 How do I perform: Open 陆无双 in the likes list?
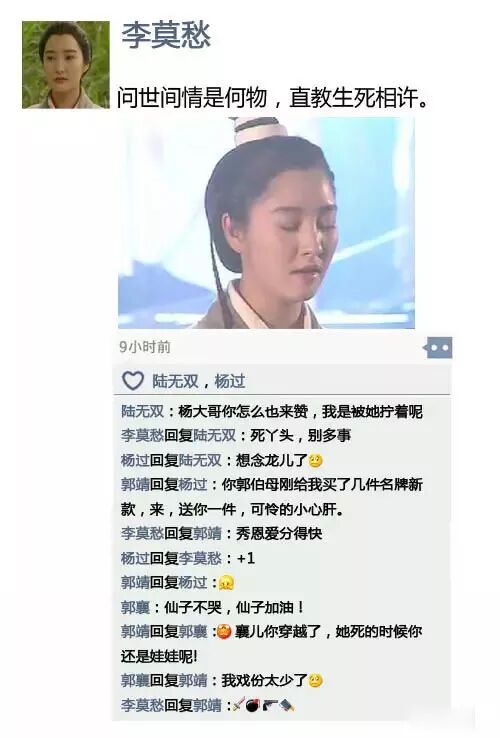point(175,381)
